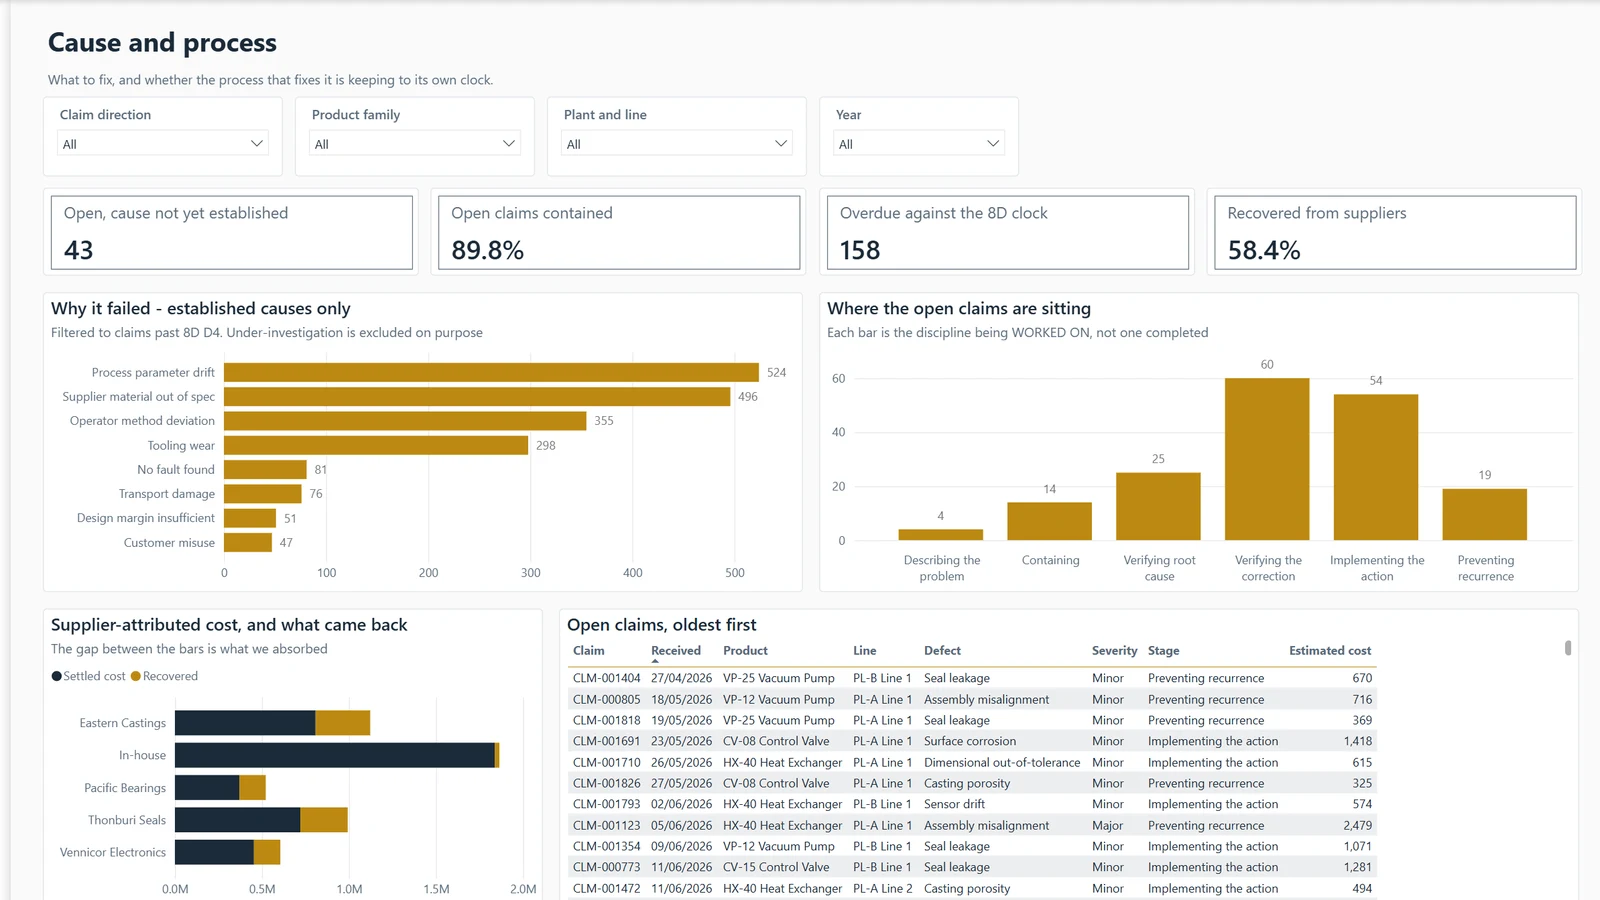Click the Process parameter drift axis label

[153, 373]
